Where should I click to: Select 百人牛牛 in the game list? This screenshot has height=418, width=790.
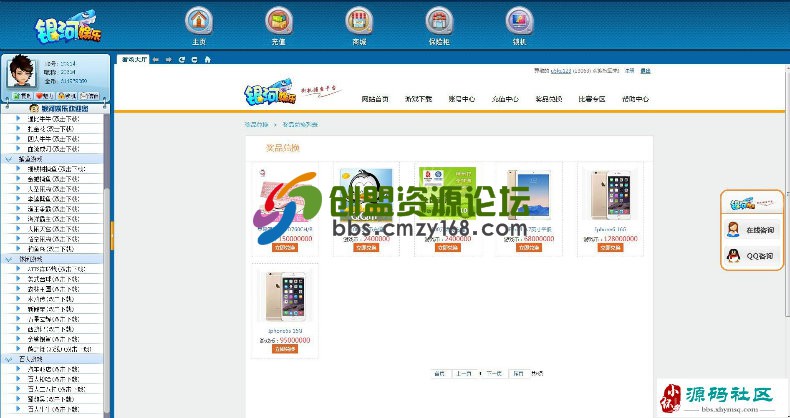click(52, 409)
